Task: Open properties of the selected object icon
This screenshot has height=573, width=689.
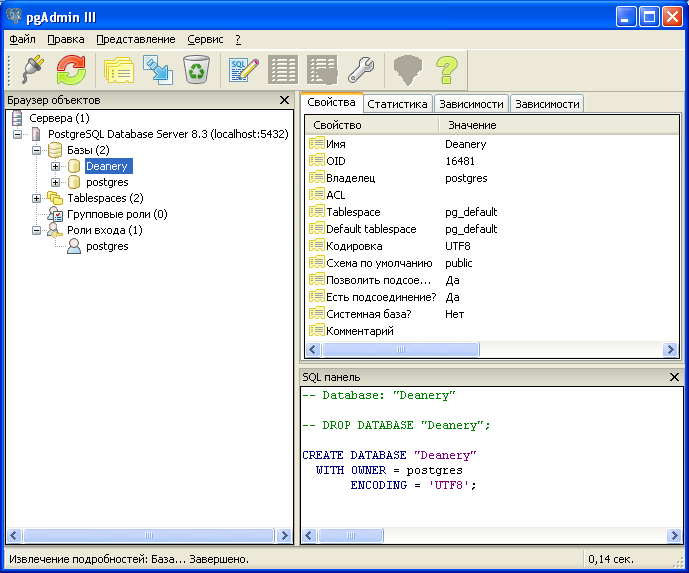Action: 119,69
